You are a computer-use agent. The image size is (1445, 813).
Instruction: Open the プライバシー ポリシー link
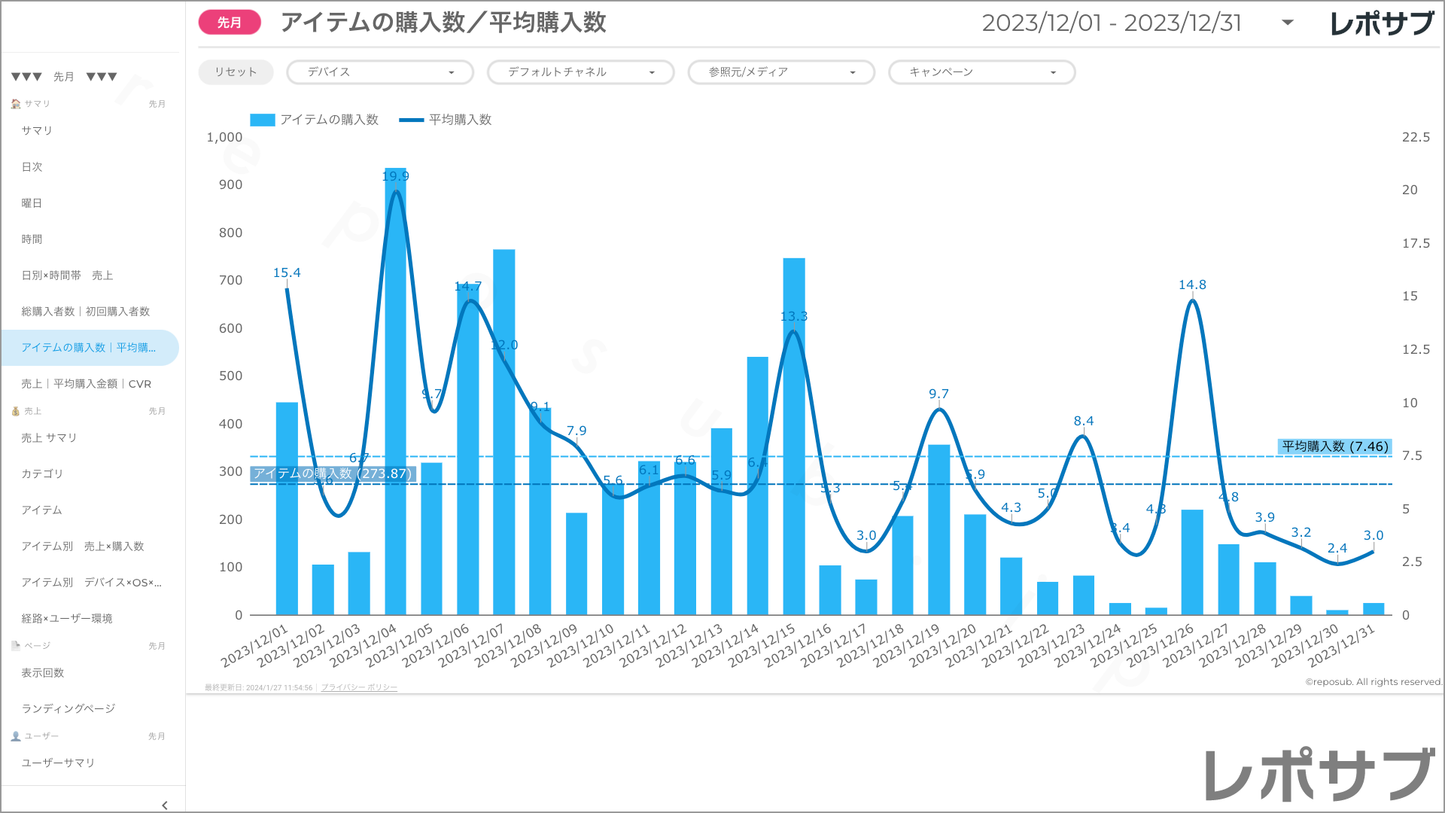click(359, 688)
